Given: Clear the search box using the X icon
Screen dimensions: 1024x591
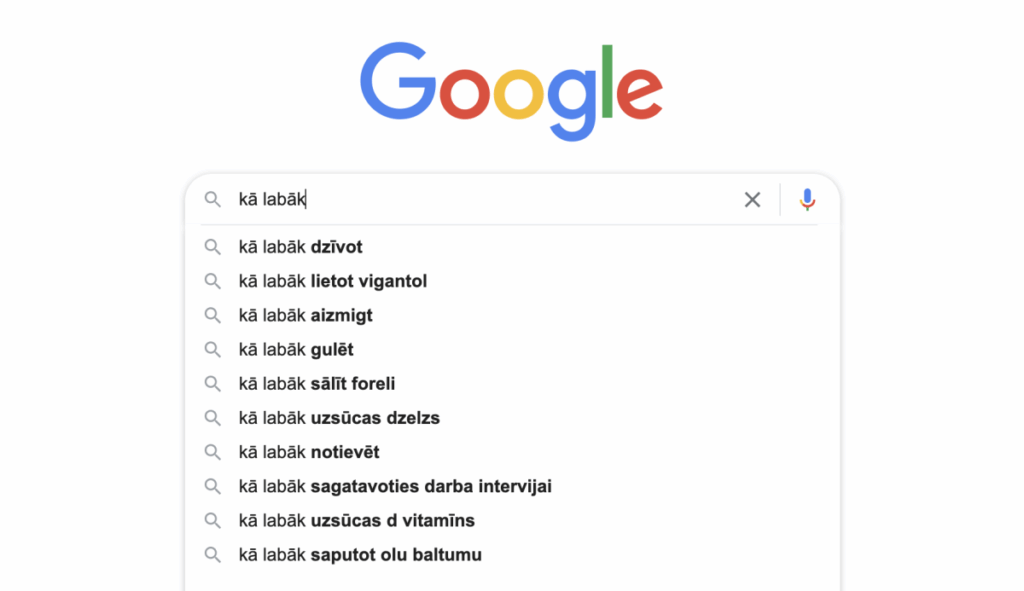Looking at the screenshot, I should tap(752, 199).
